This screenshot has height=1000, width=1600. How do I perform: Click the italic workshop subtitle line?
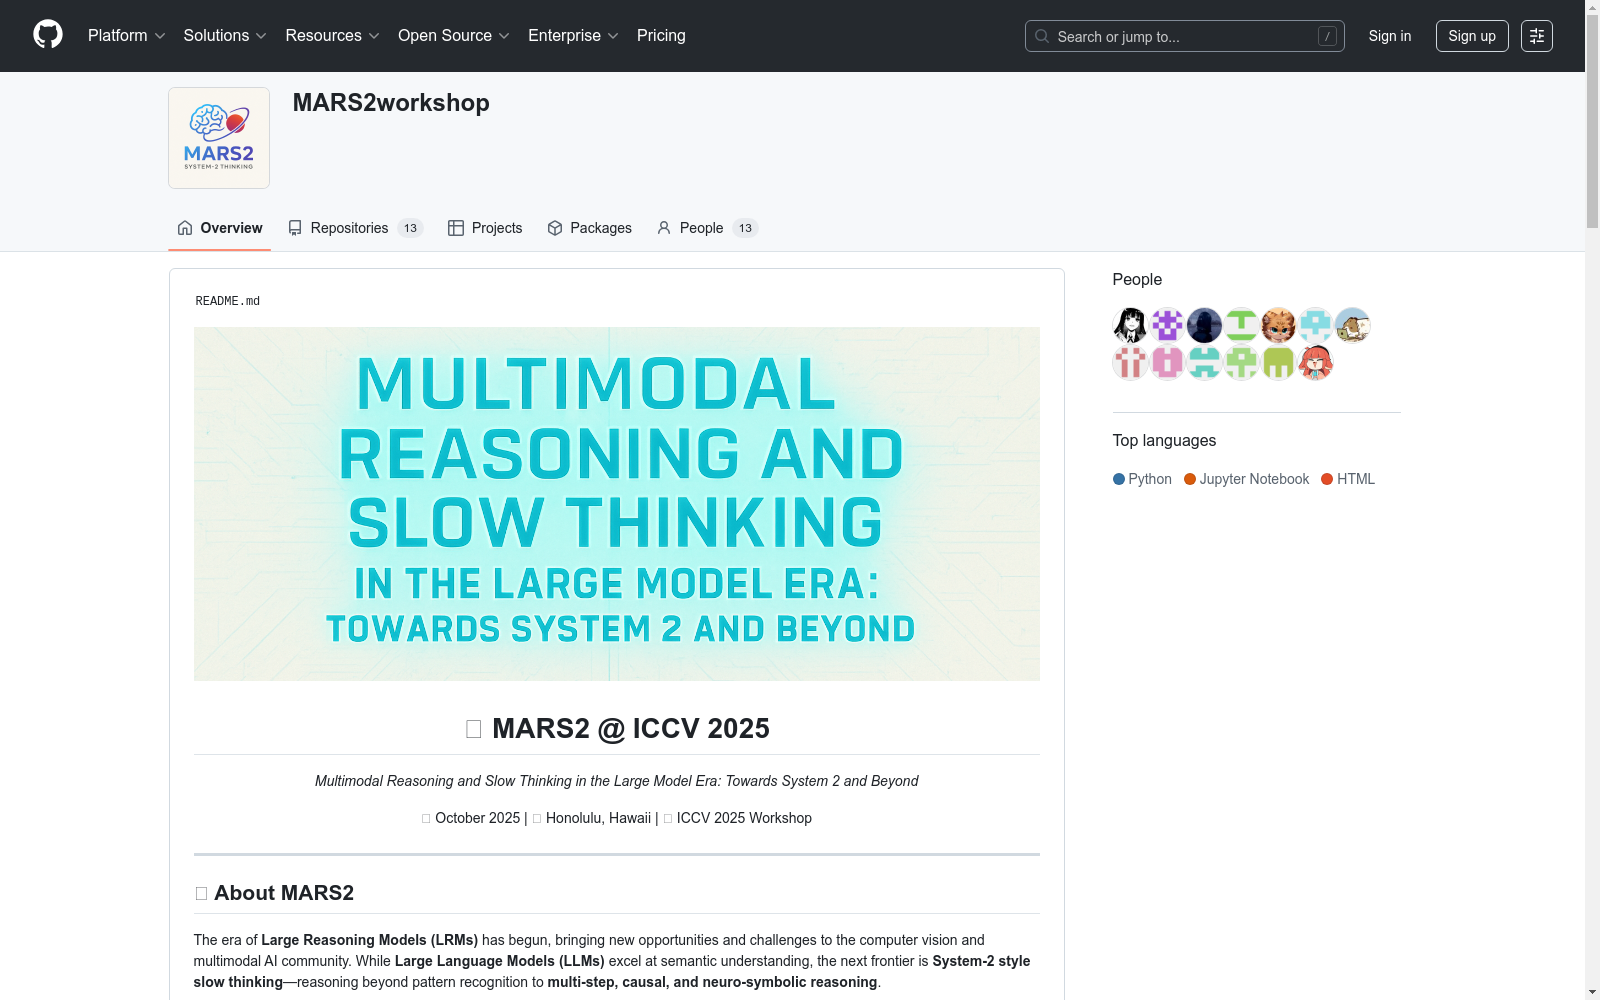pos(617,781)
